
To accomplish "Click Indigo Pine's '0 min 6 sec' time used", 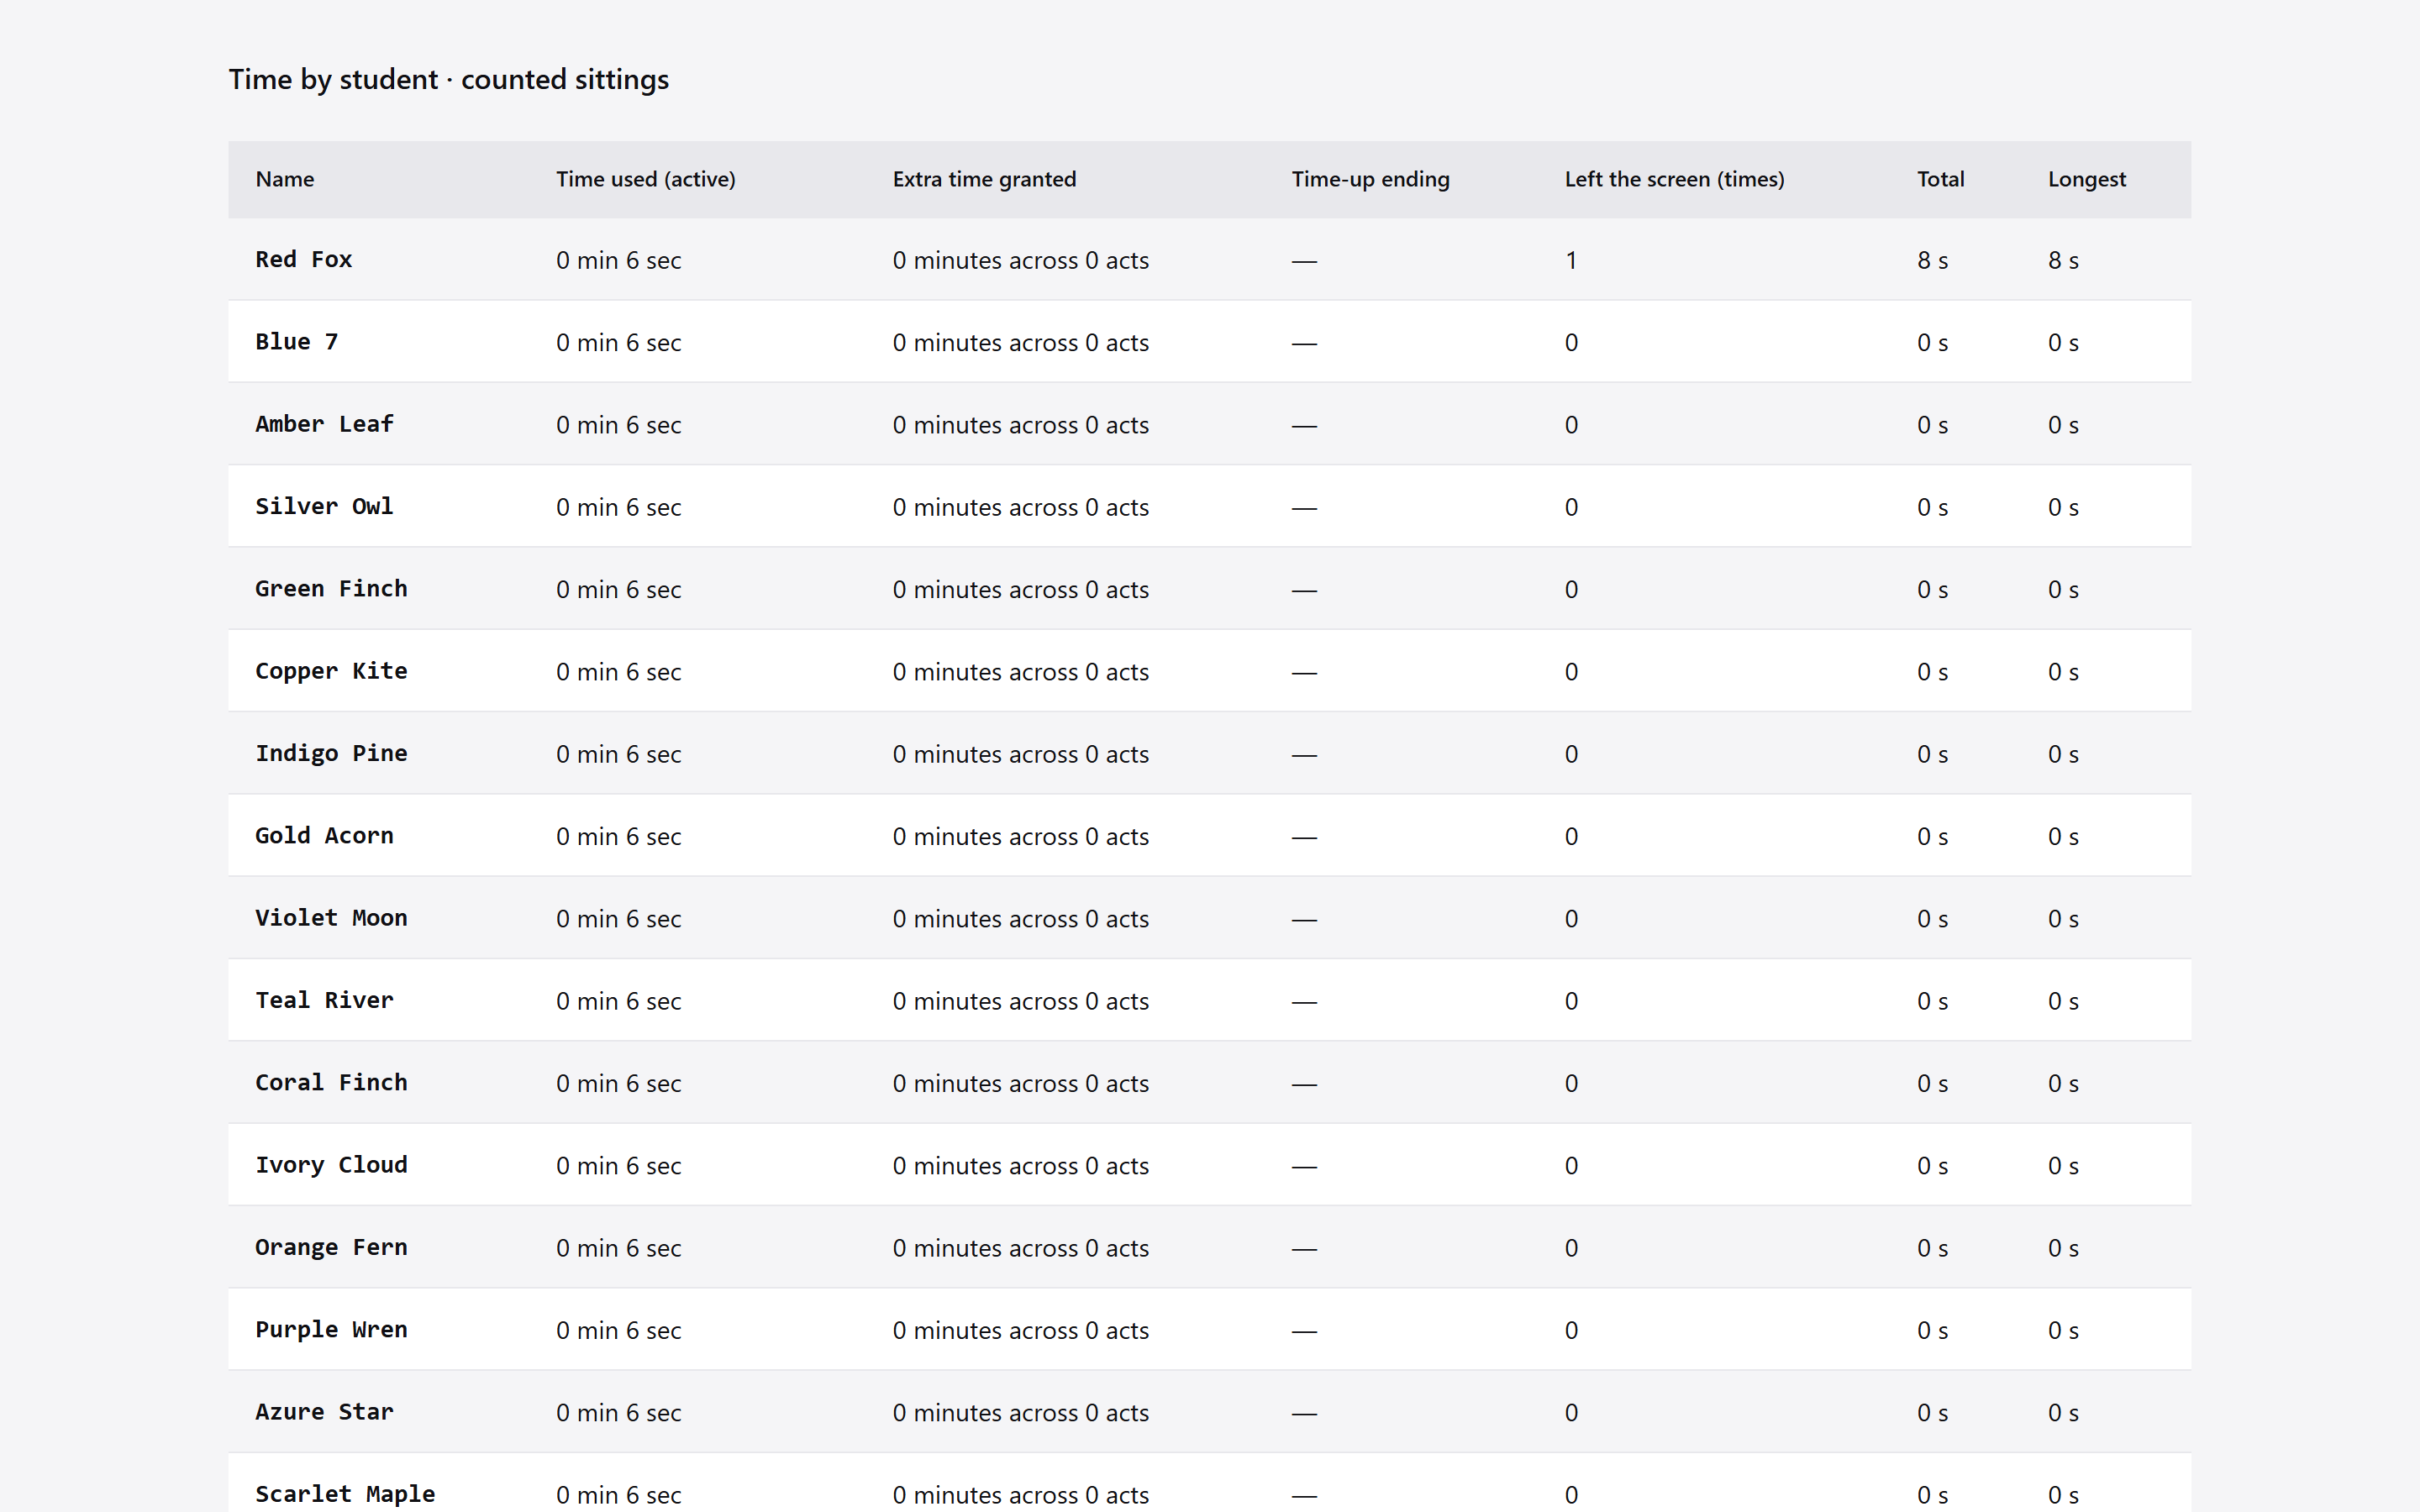I will click(619, 754).
